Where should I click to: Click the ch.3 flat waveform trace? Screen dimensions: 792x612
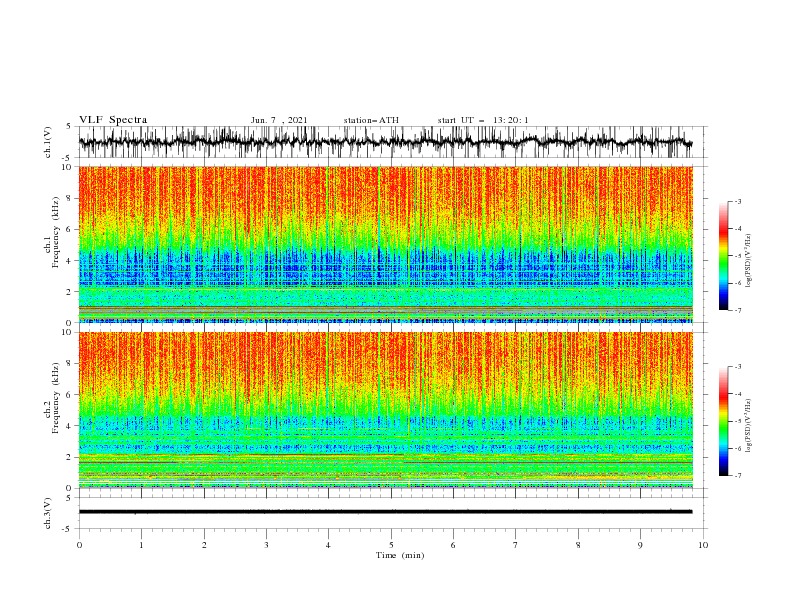pos(385,512)
